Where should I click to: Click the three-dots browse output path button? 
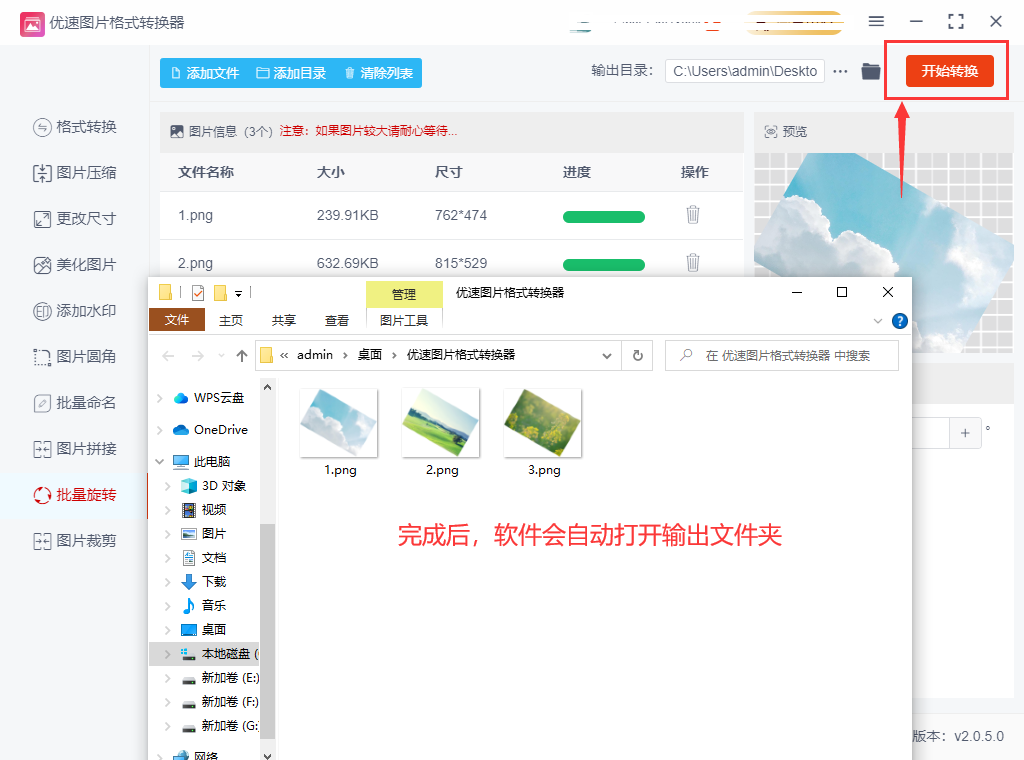click(840, 71)
